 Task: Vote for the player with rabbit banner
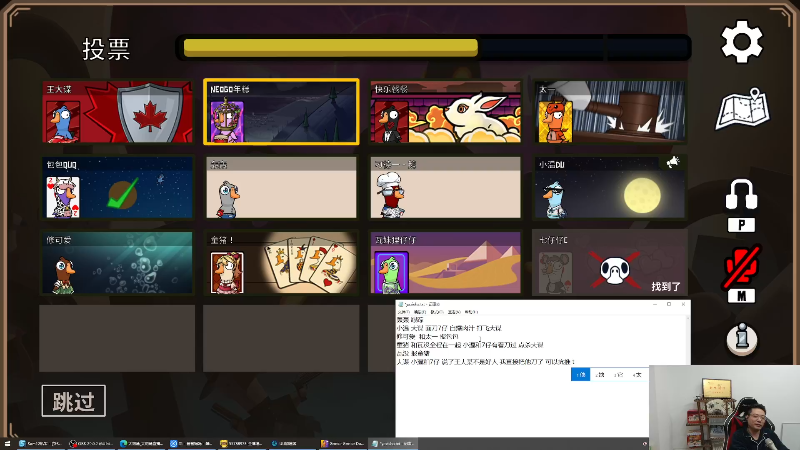coord(446,112)
